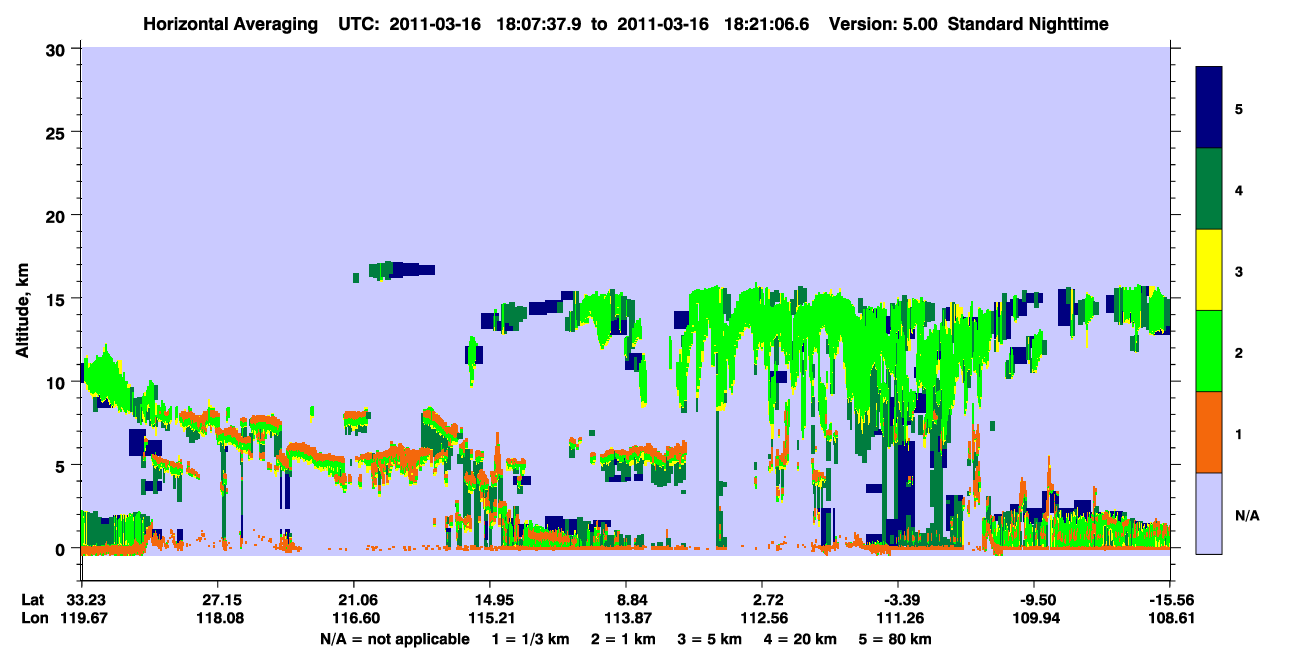Click the 0 km altitude tick label
The image size is (1300, 667).
[x=63, y=548]
